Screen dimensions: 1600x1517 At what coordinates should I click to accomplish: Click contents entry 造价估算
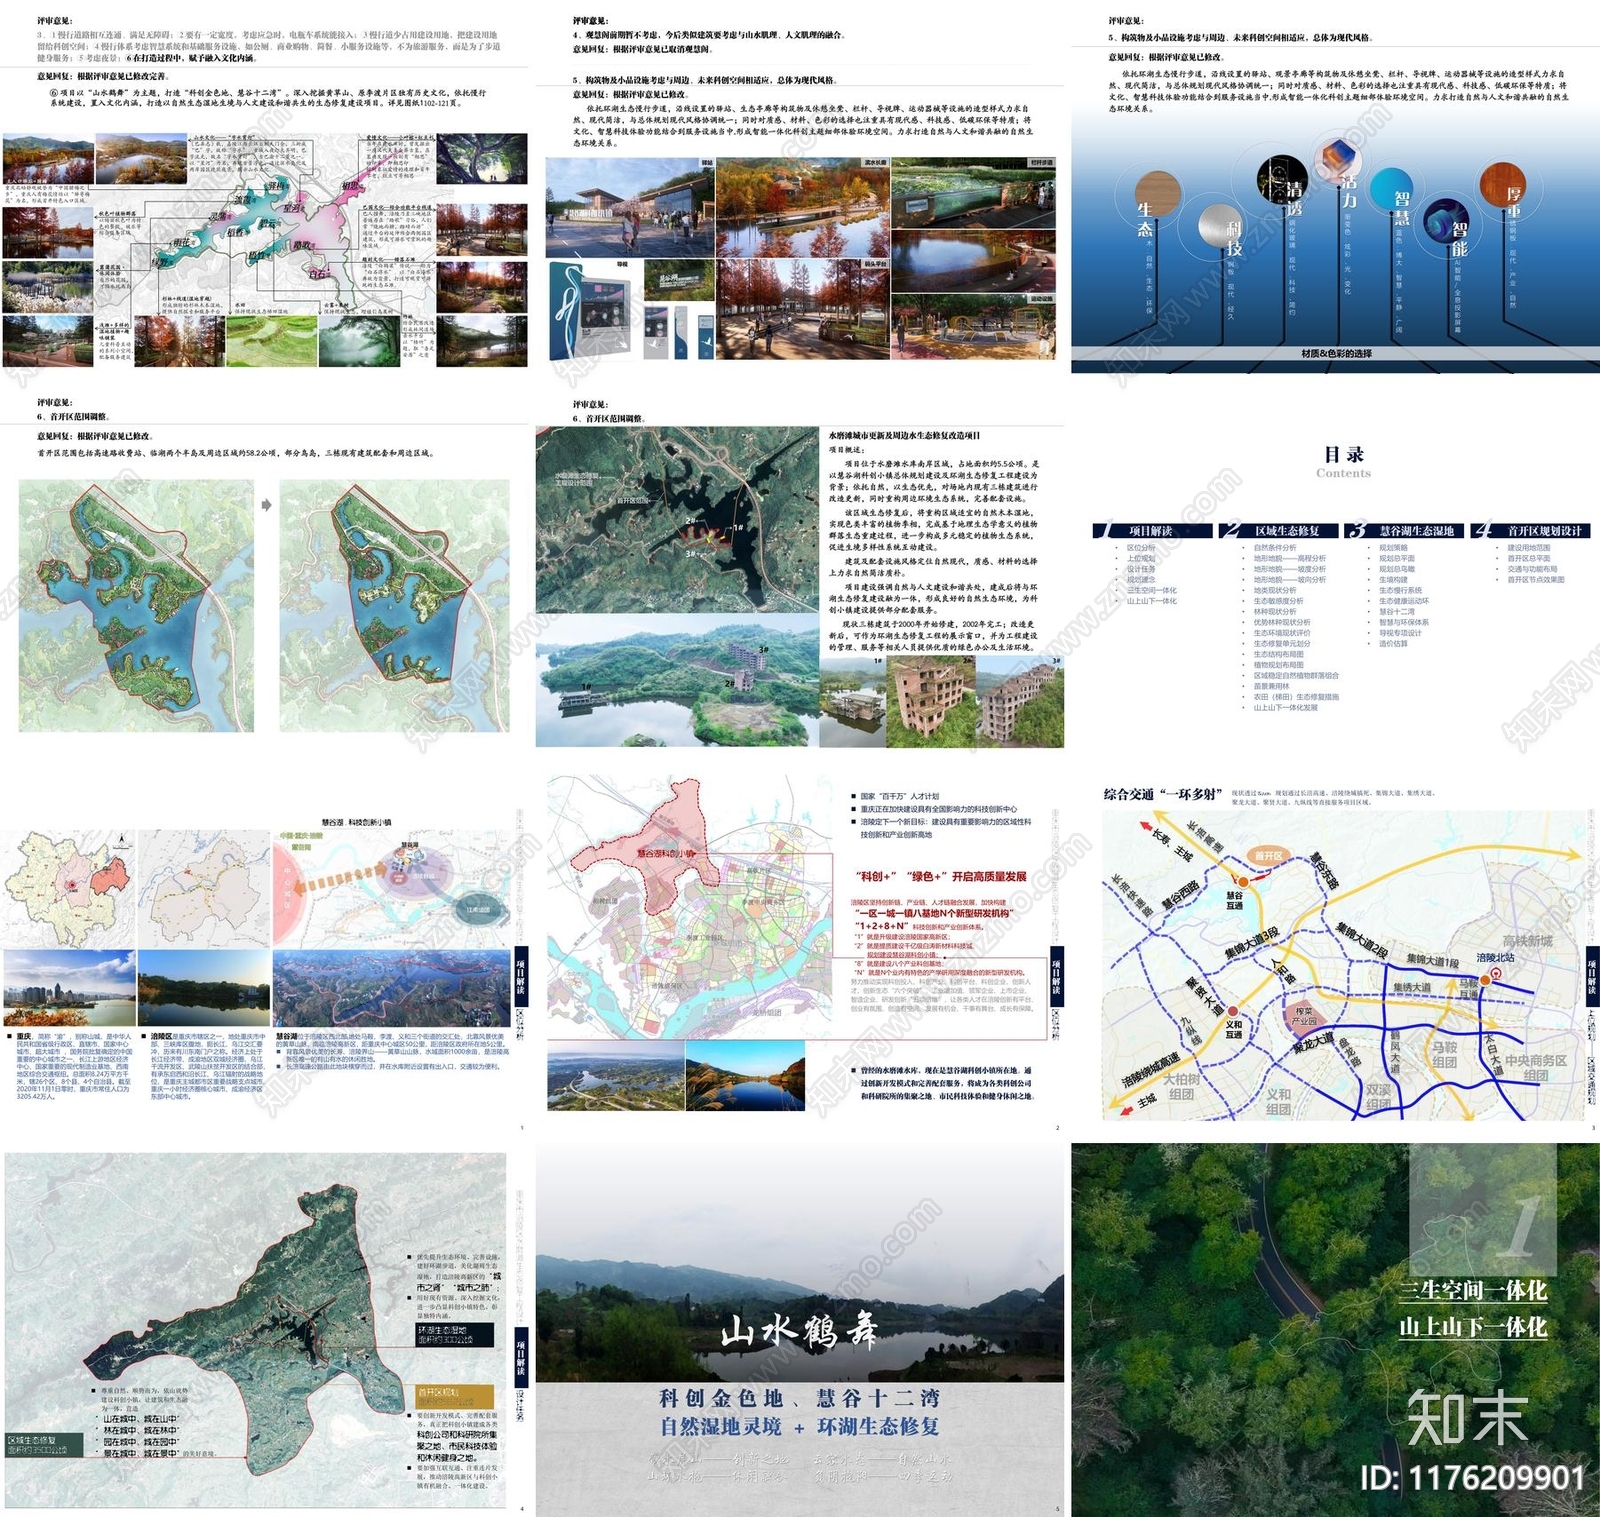point(1393,644)
